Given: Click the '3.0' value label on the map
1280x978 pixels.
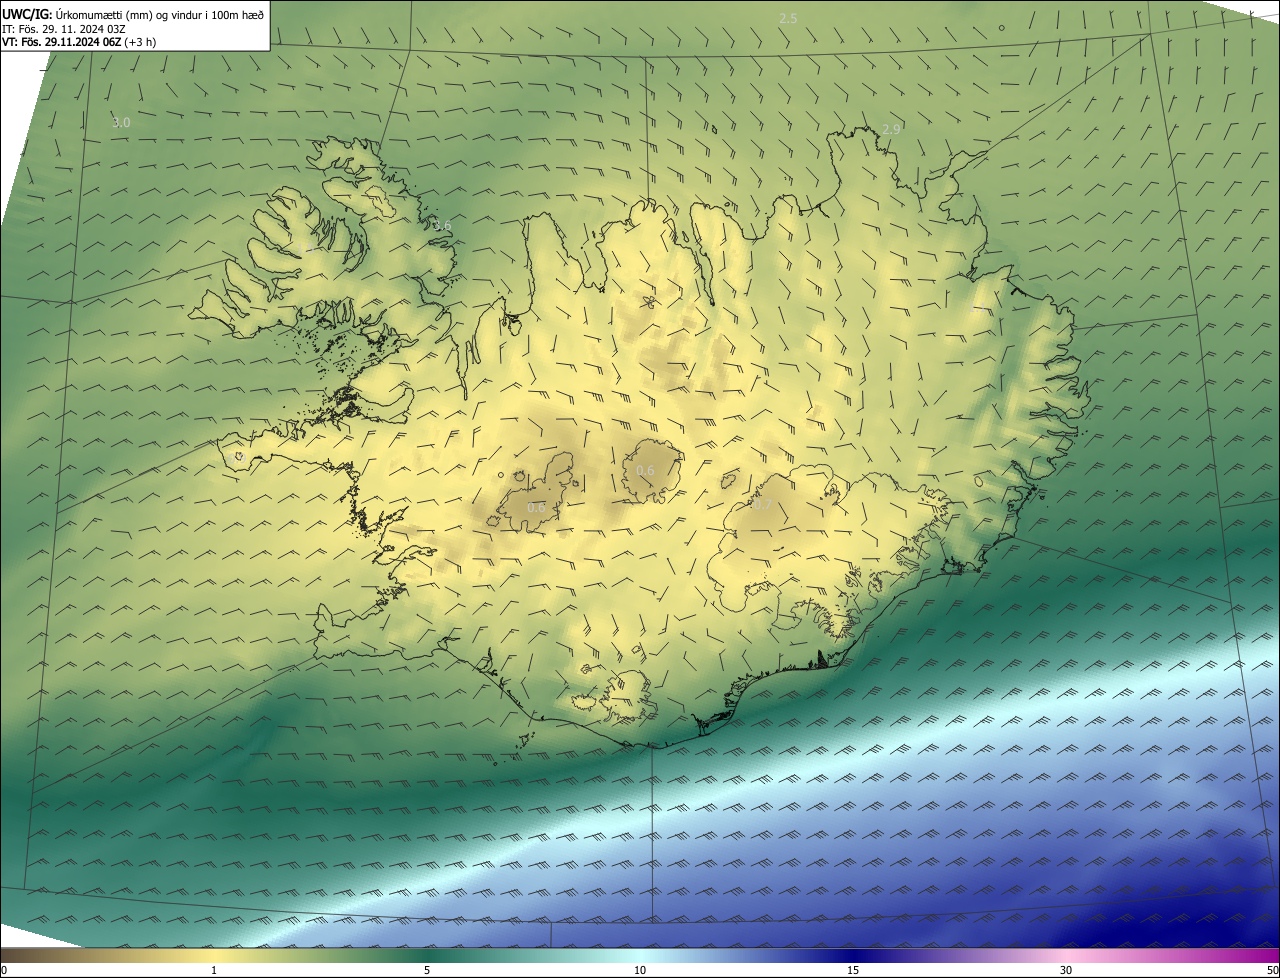Looking at the screenshot, I should tap(121, 123).
